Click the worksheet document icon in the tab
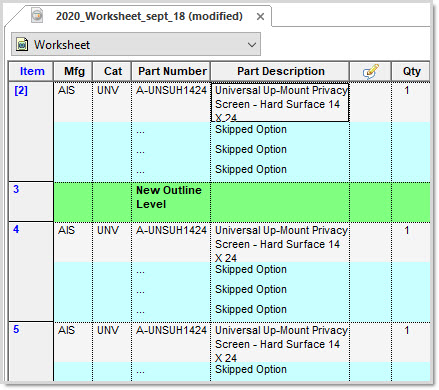Viewport: 439px width, 390px height. pyautogui.click(x=37, y=15)
